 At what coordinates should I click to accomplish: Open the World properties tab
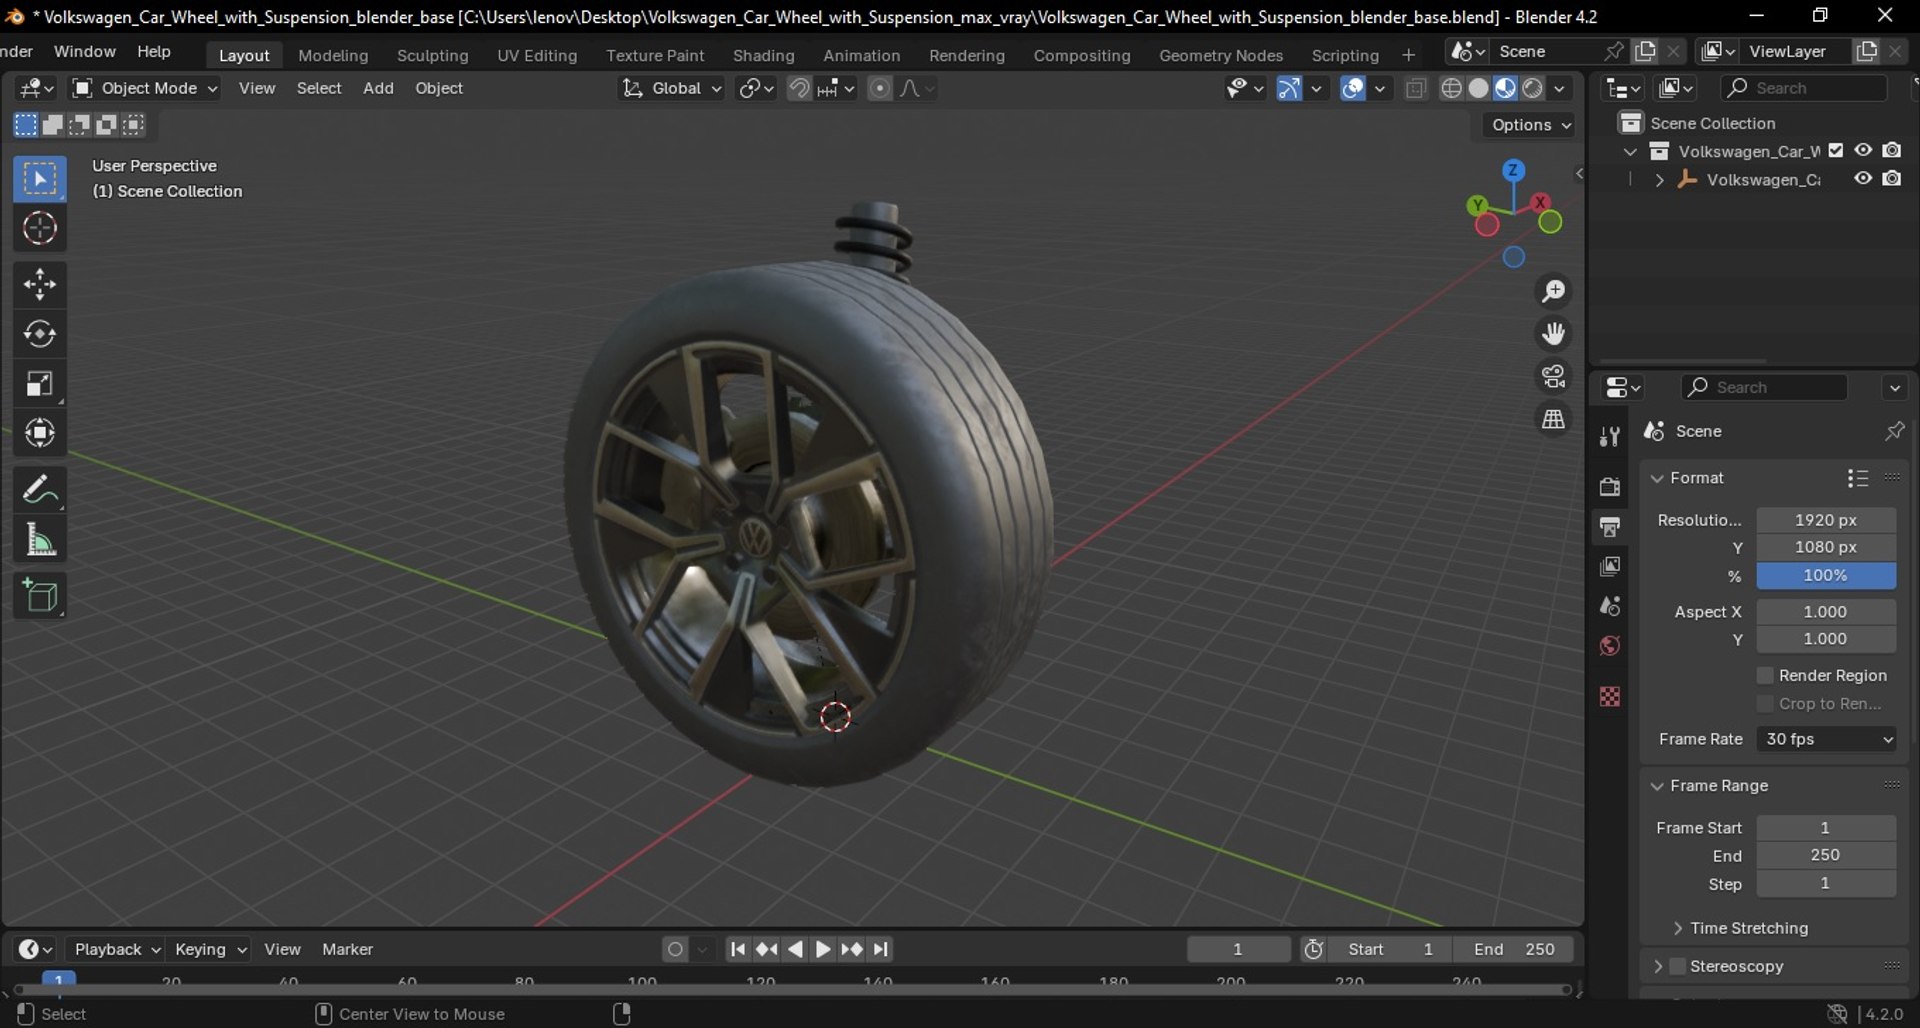pyautogui.click(x=1610, y=646)
